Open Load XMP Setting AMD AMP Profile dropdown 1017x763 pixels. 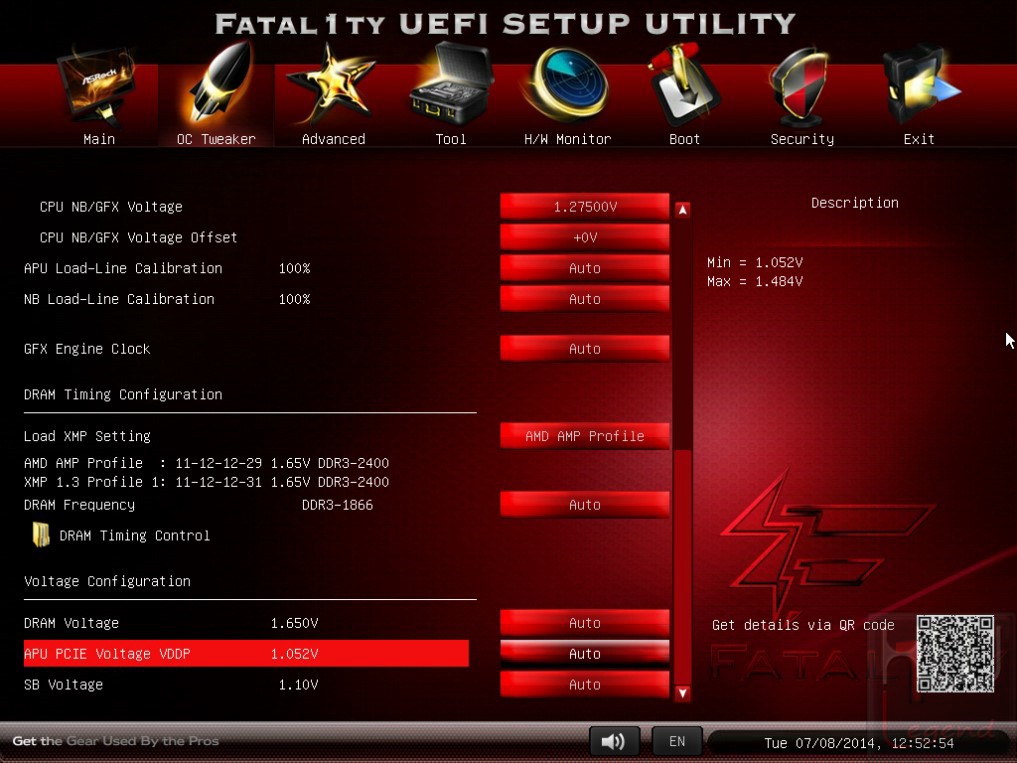tap(584, 436)
